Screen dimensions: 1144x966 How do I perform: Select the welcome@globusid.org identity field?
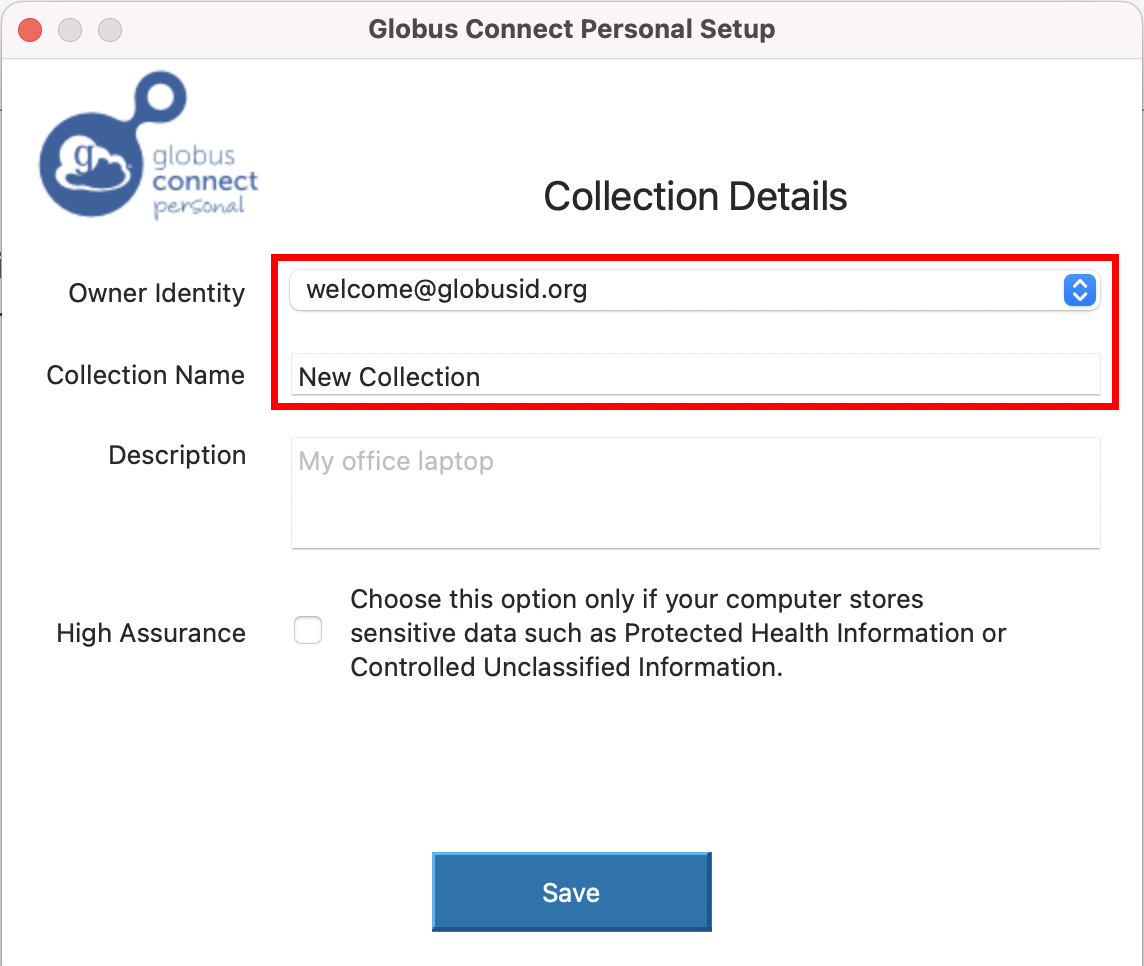pos(695,290)
